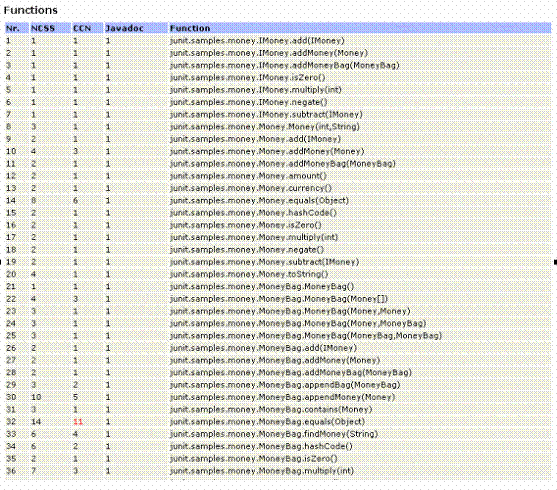Select Money.currency() function entry
557x490 pixels.
pos(251,188)
